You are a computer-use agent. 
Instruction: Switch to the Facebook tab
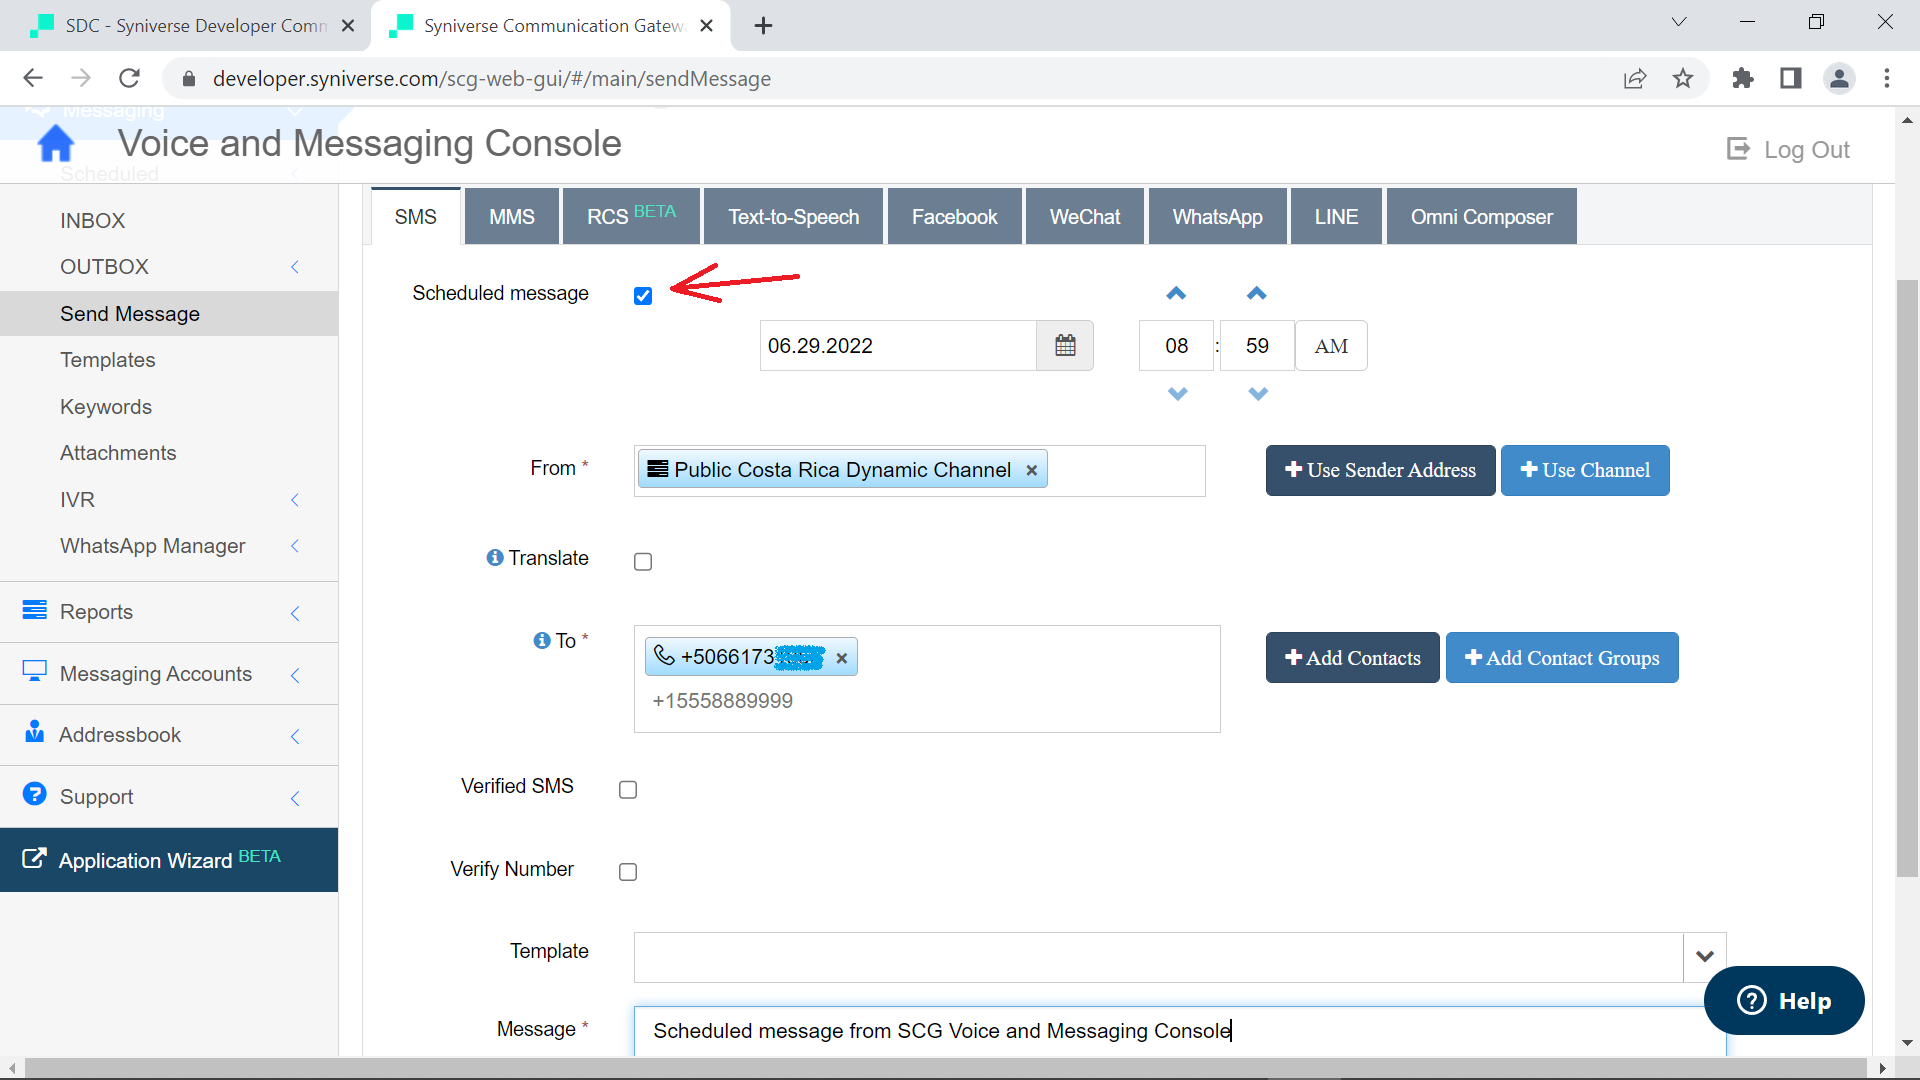[x=954, y=217]
